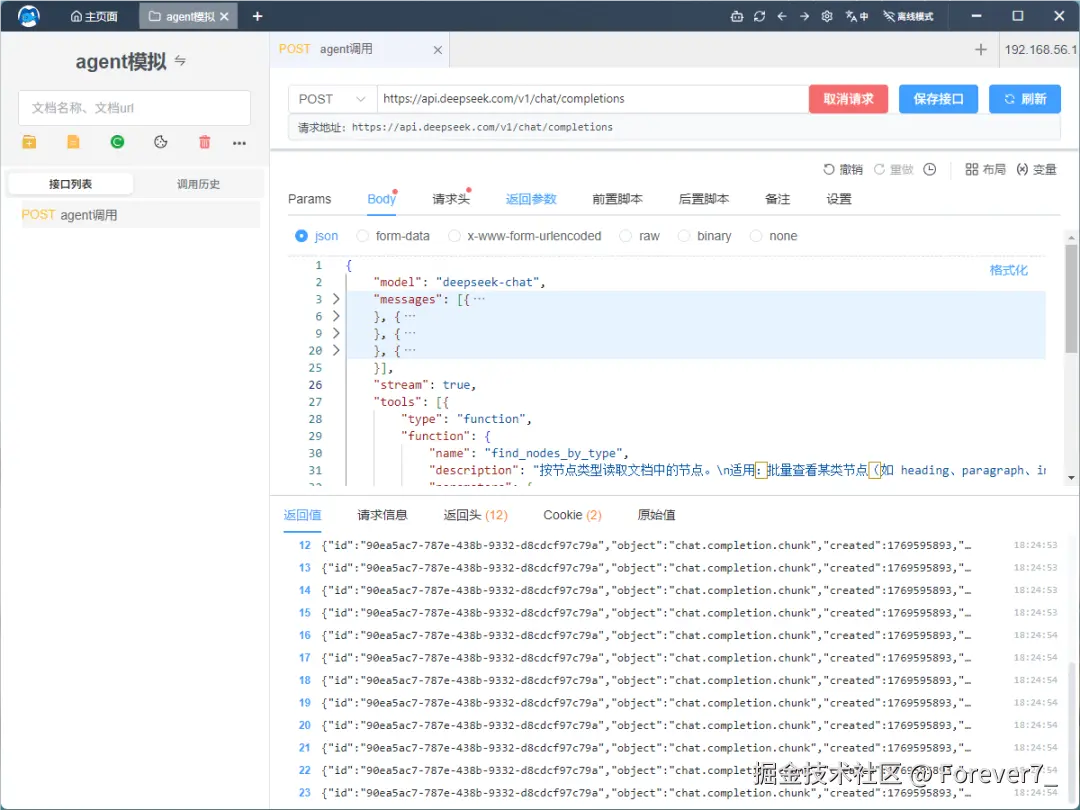Open the 设置 tab

[839, 199]
